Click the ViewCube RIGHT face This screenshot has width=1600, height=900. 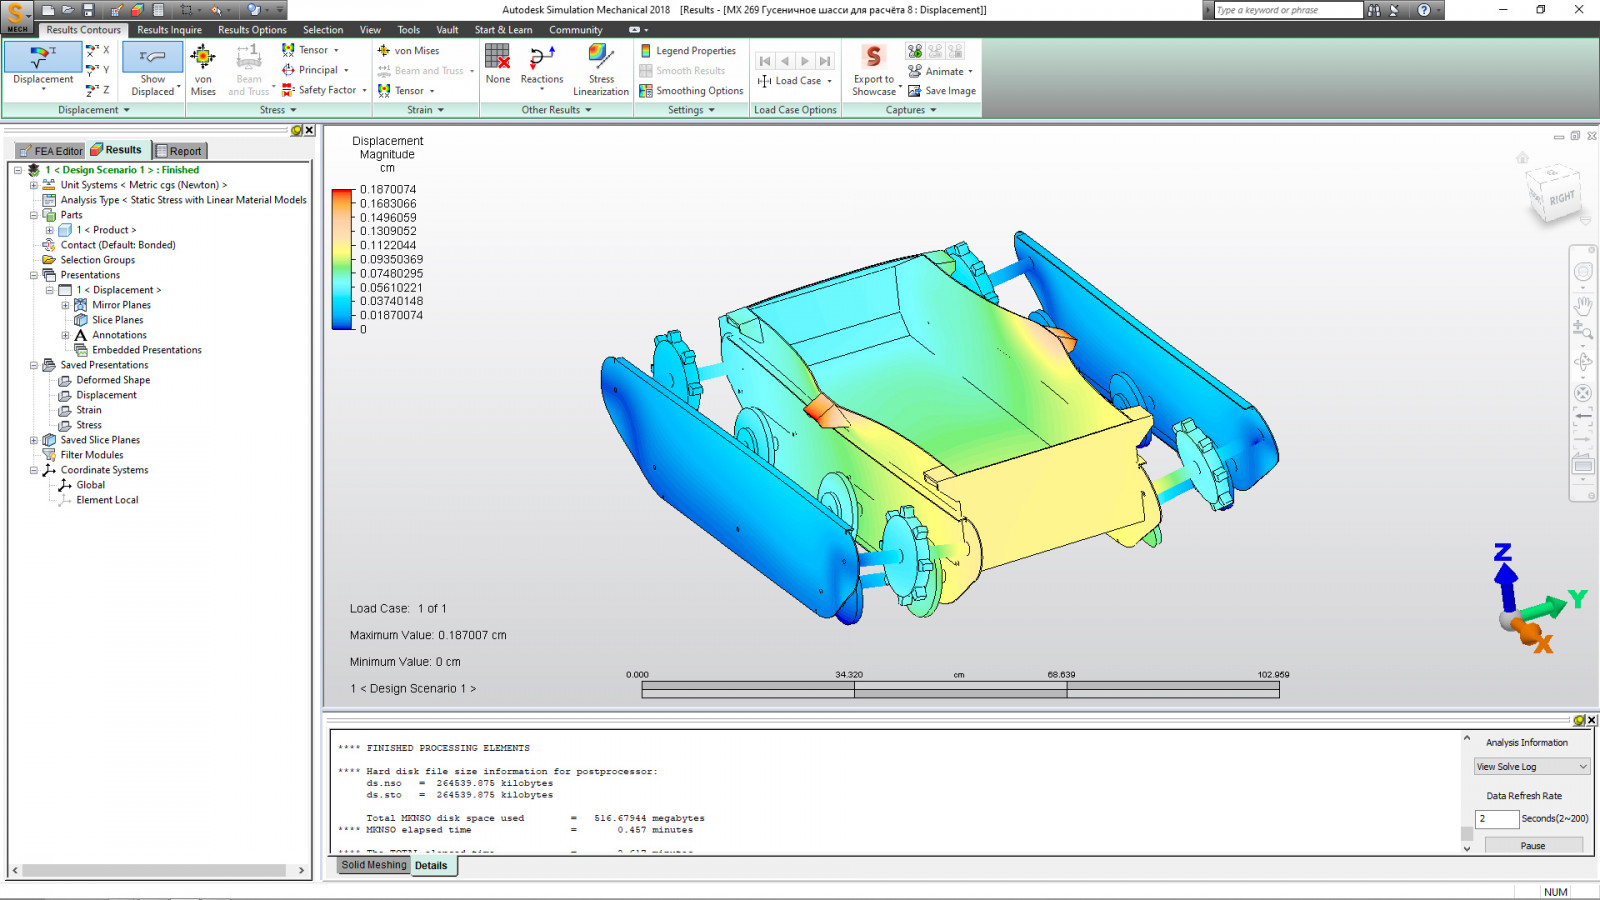pyautogui.click(x=1561, y=198)
